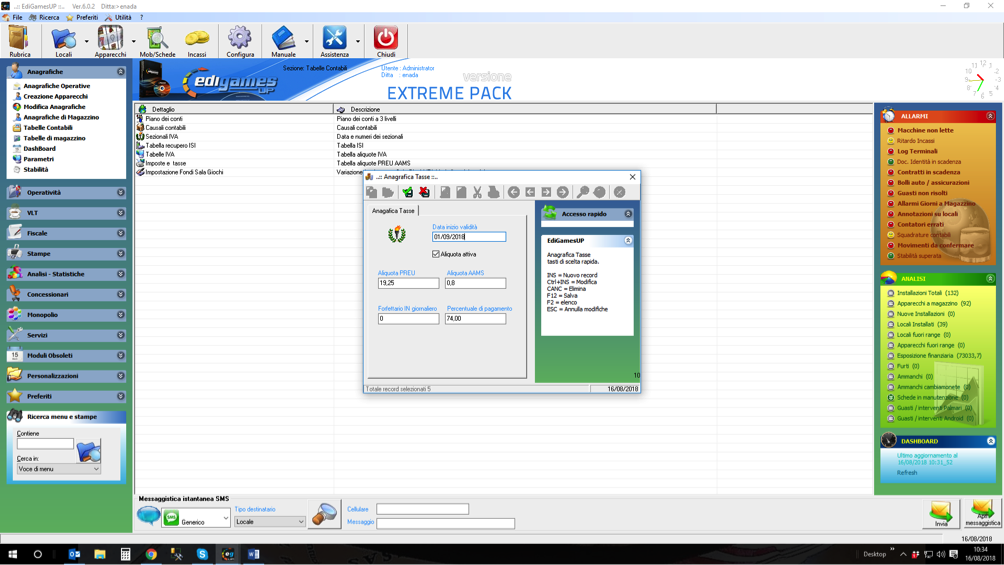
Task: Select the Anagafica Tasse tab
Action: 393,211
